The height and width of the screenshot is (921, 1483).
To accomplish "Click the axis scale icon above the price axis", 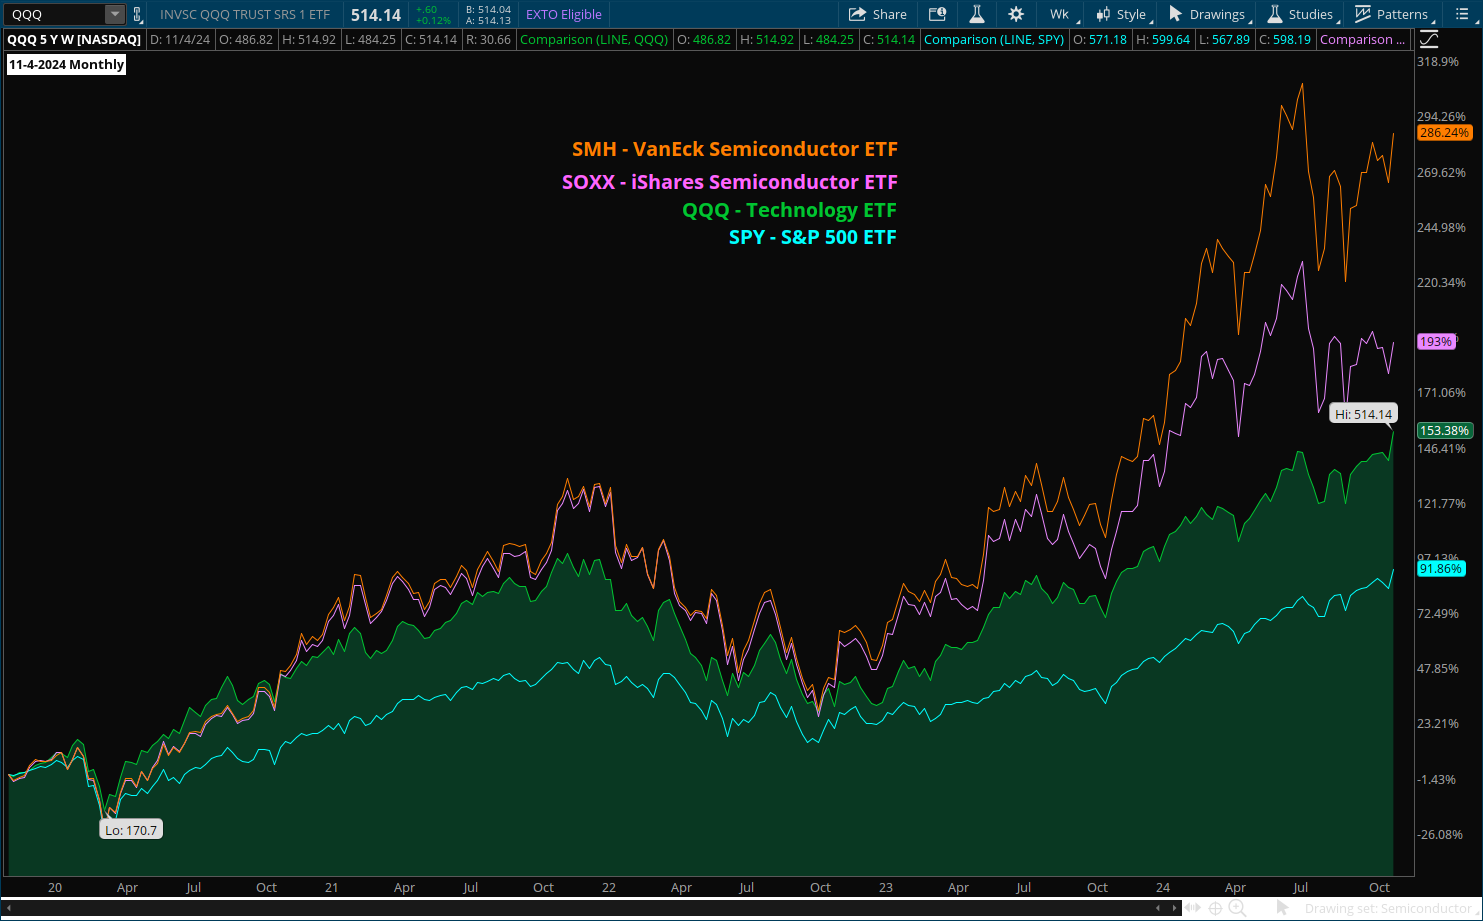I will [x=1429, y=40].
